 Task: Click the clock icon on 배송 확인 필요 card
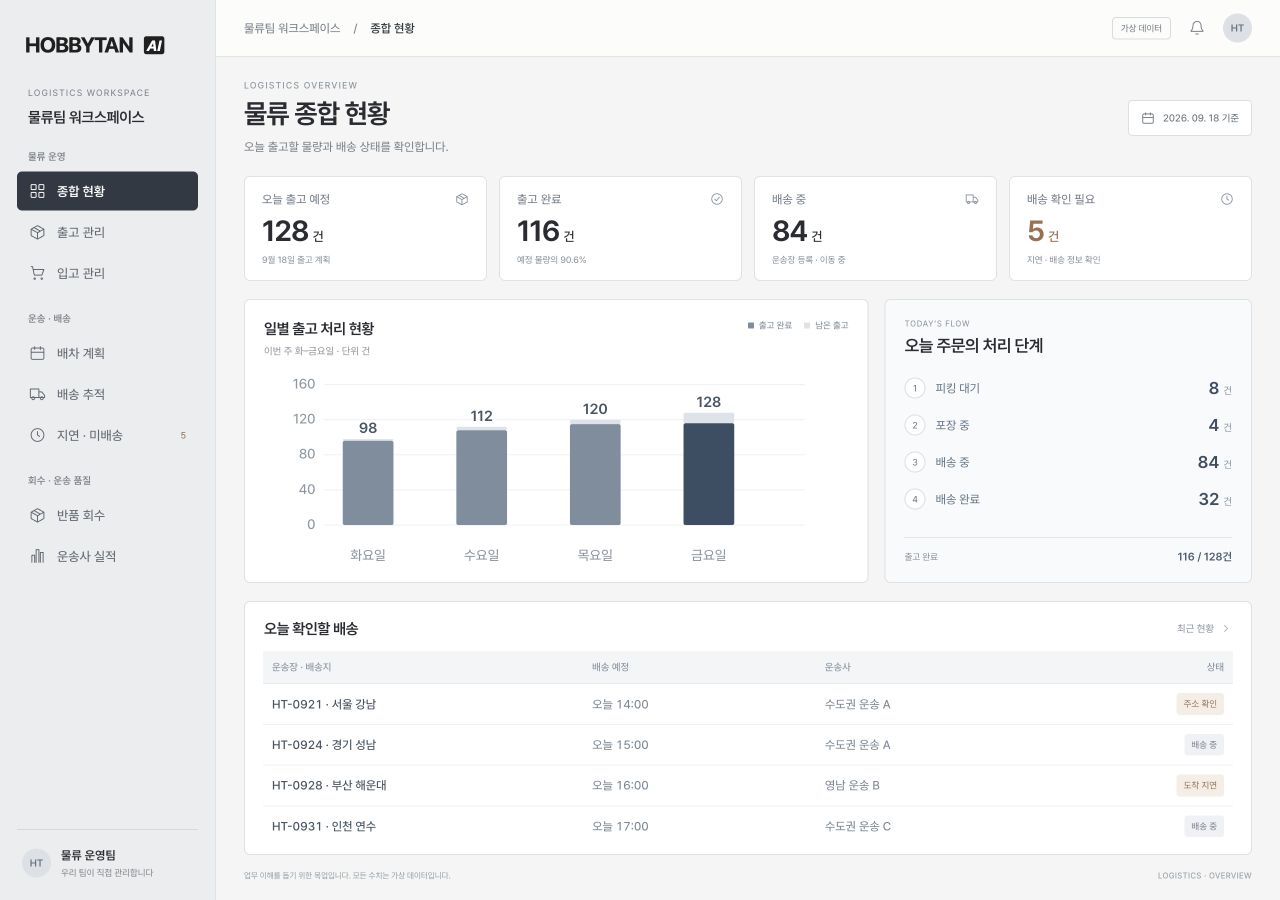1227,199
